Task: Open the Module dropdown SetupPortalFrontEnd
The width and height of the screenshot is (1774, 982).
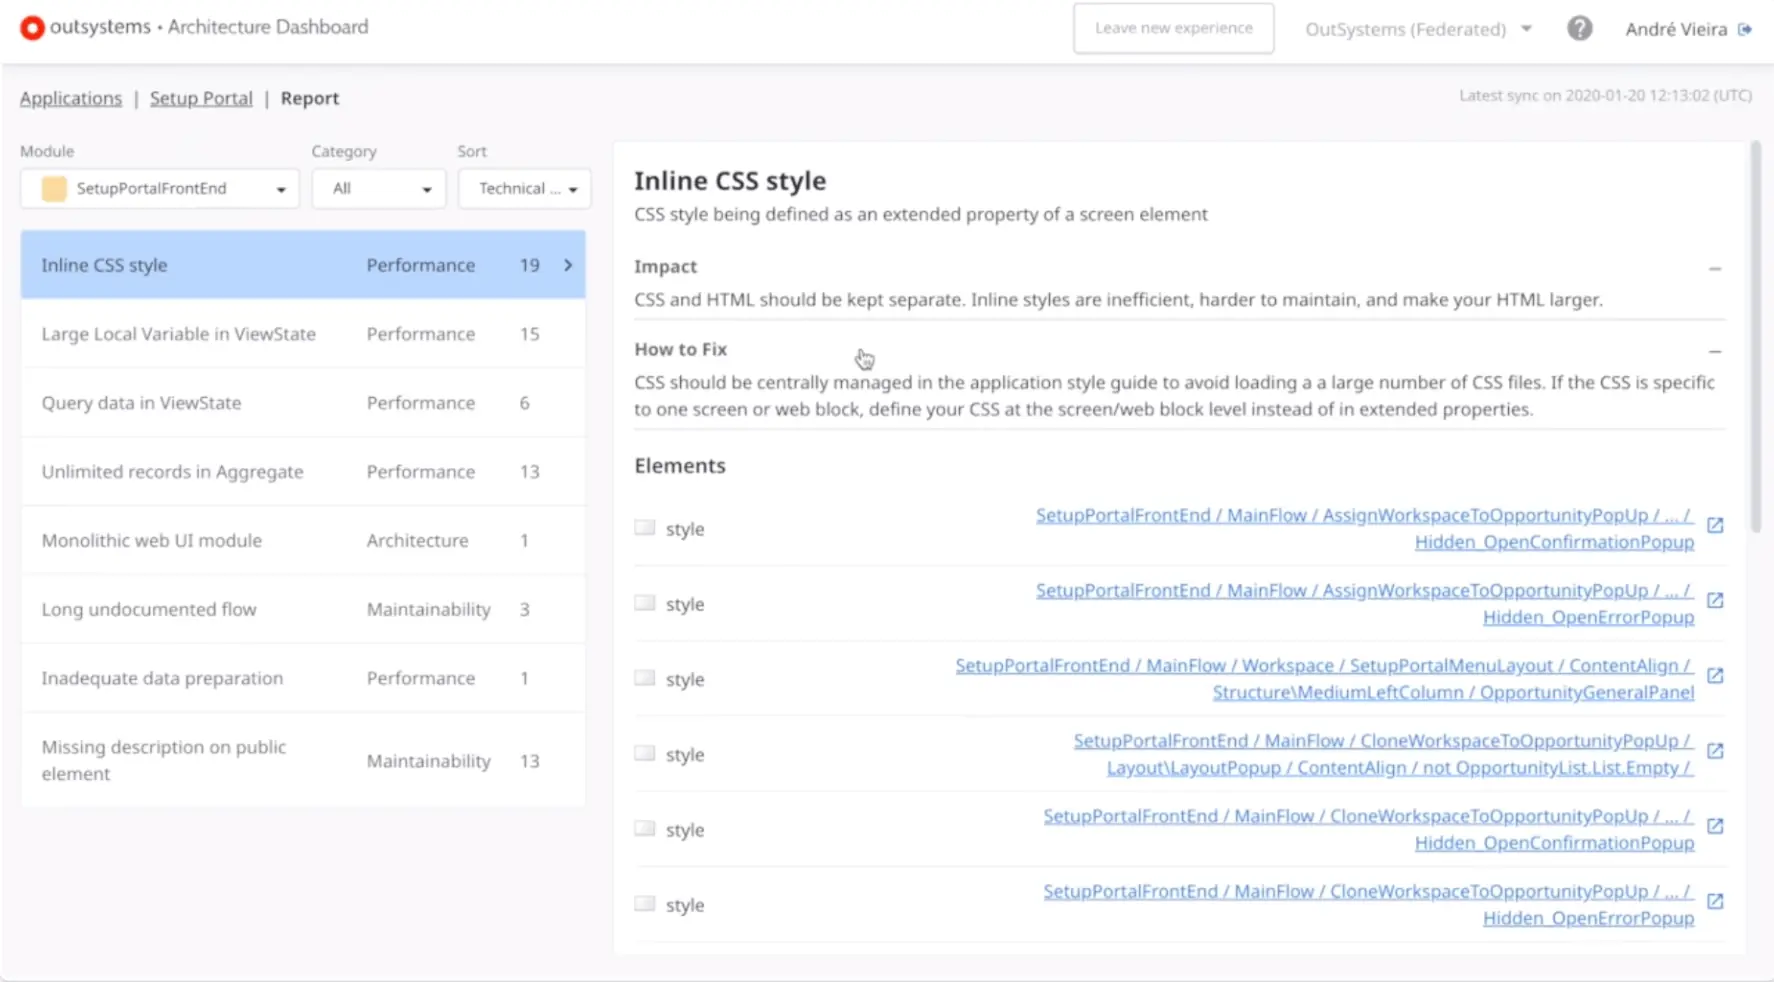Action: click(160, 188)
